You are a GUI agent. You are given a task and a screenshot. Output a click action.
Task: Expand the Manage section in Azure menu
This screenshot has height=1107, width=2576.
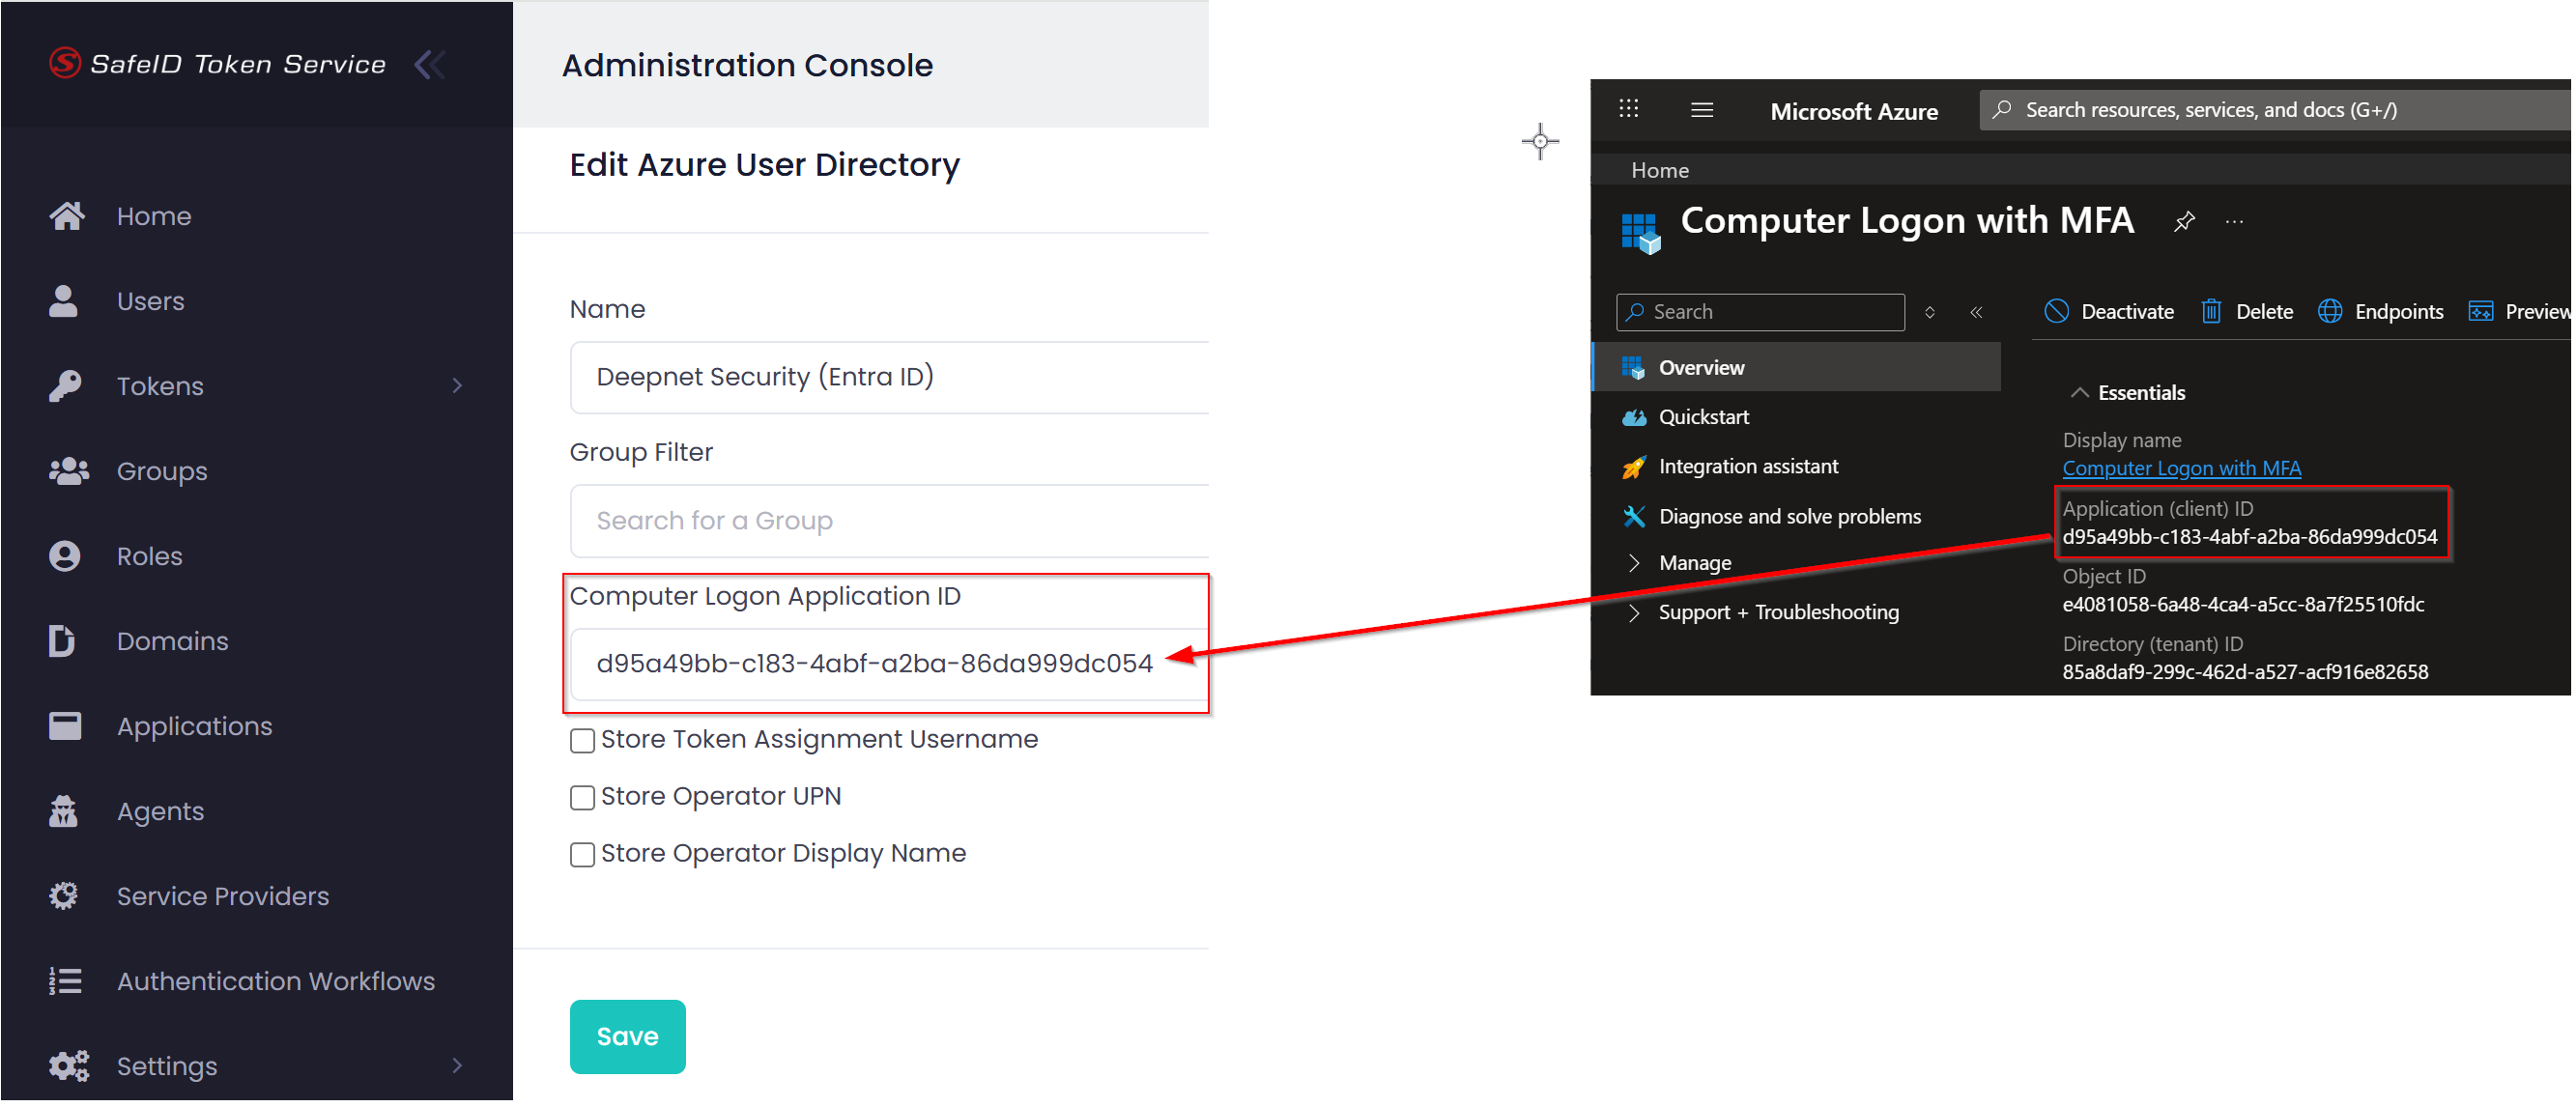1634,564
